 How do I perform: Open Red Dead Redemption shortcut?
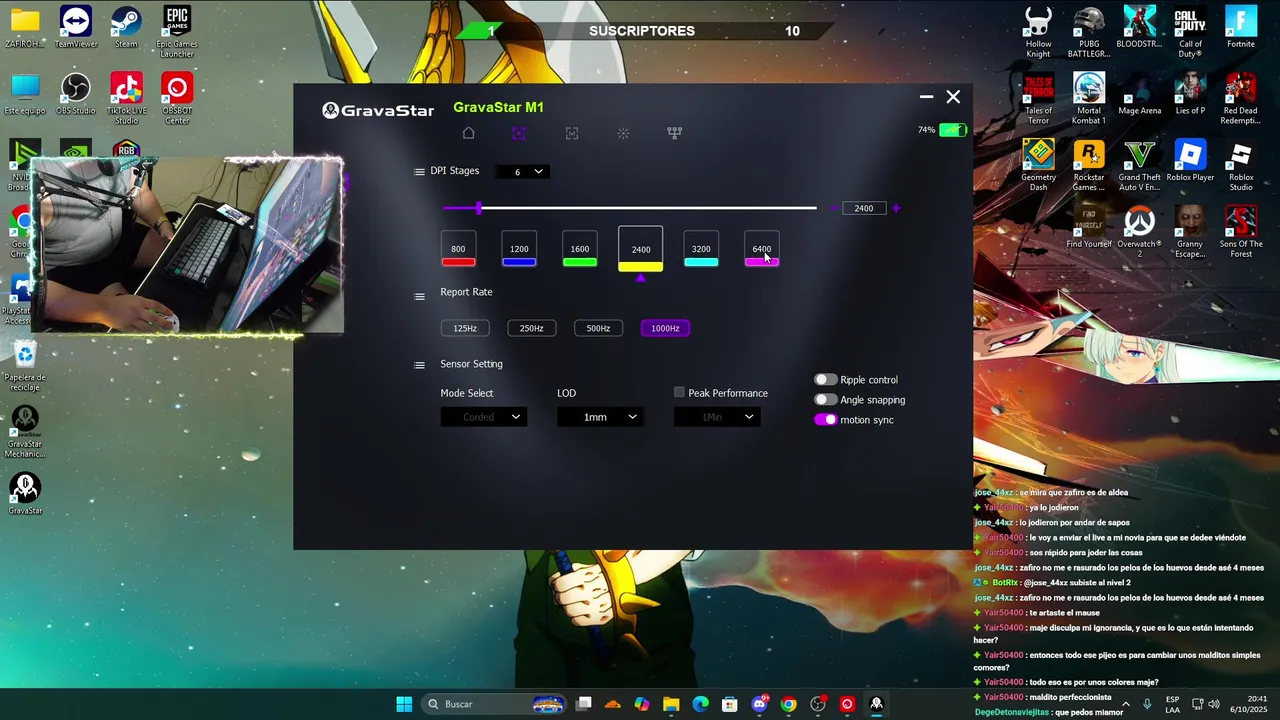1240,98
